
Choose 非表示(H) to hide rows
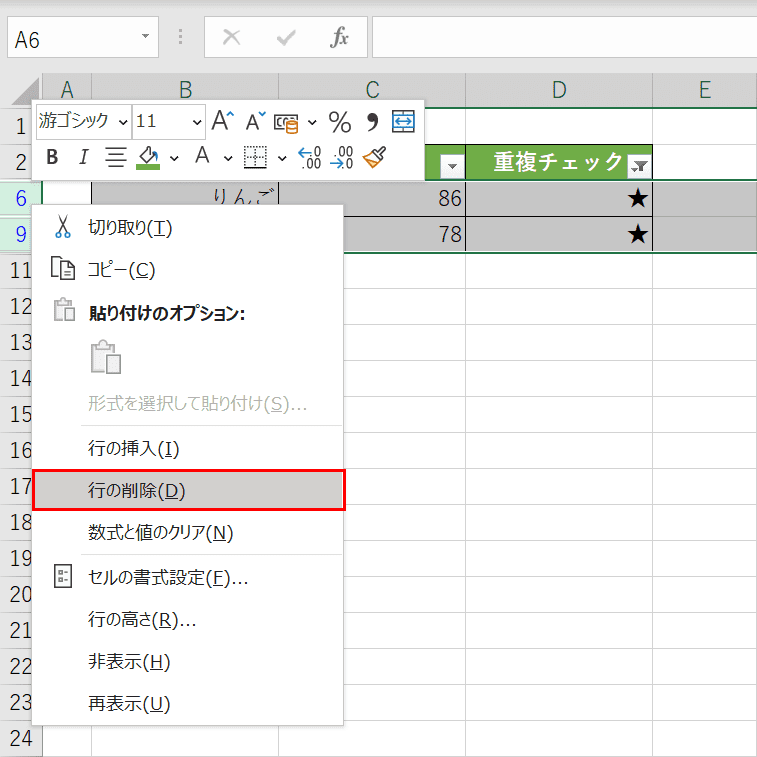(x=188, y=661)
